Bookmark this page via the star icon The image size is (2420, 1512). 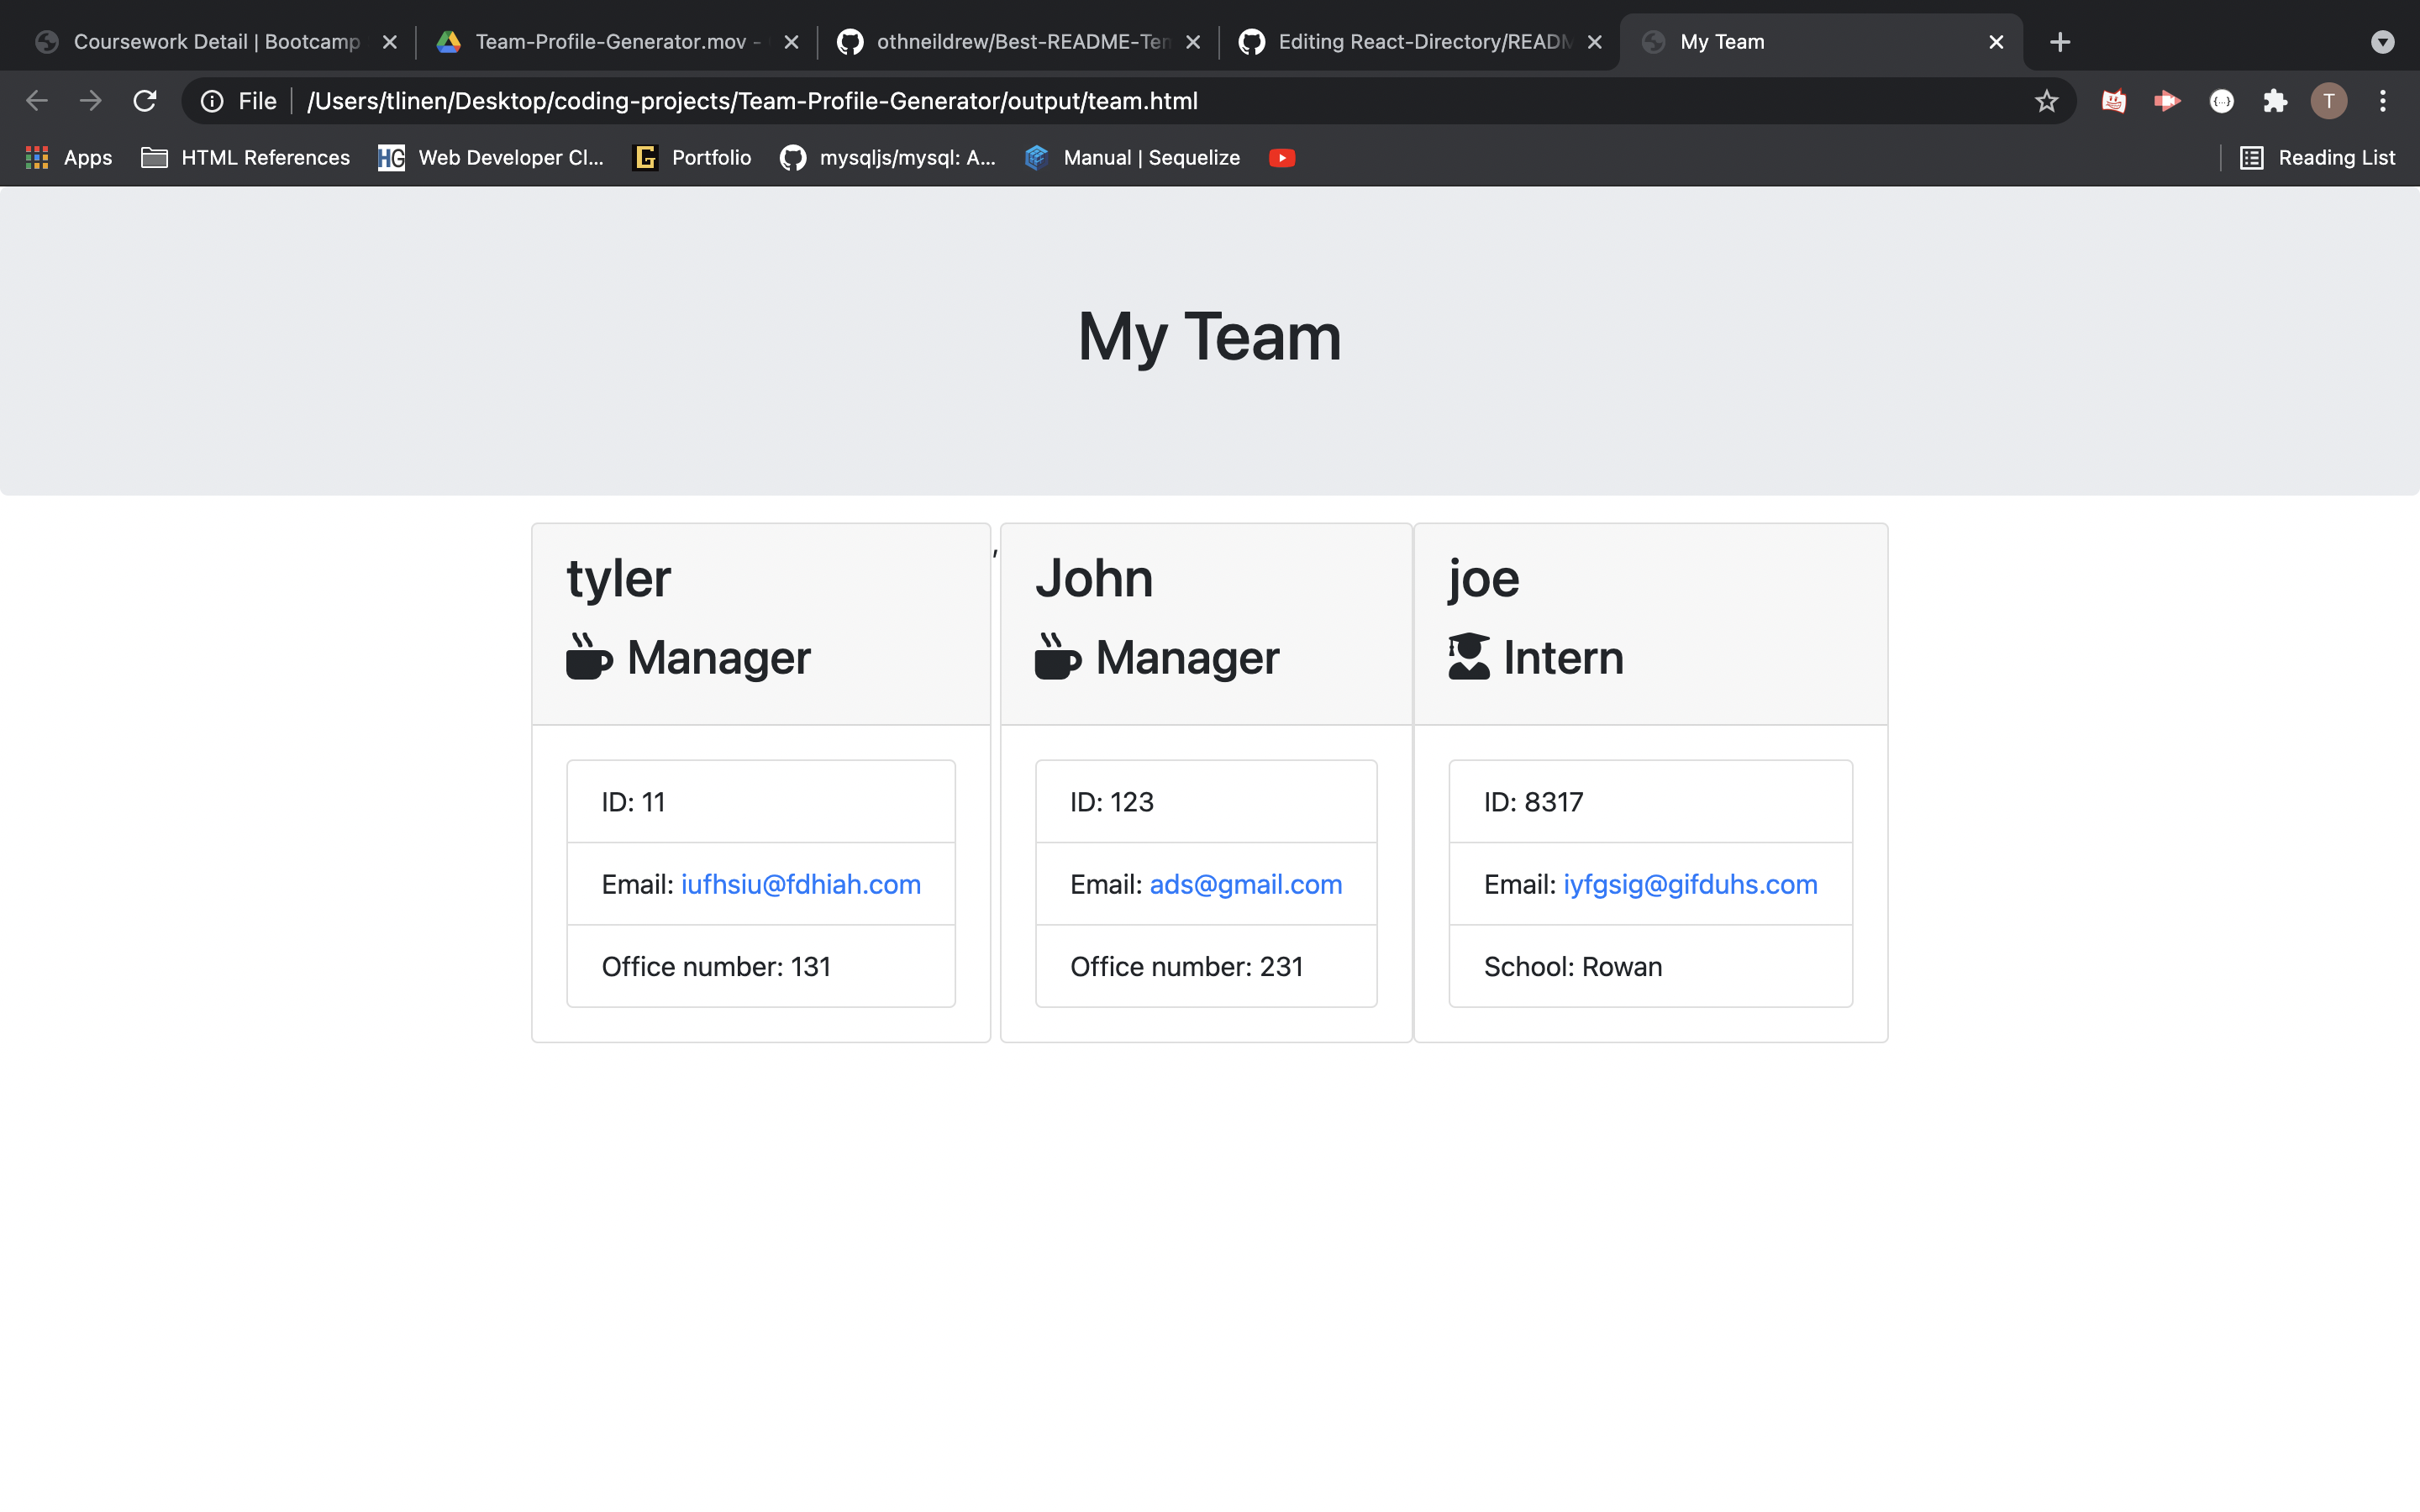(2046, 100)
